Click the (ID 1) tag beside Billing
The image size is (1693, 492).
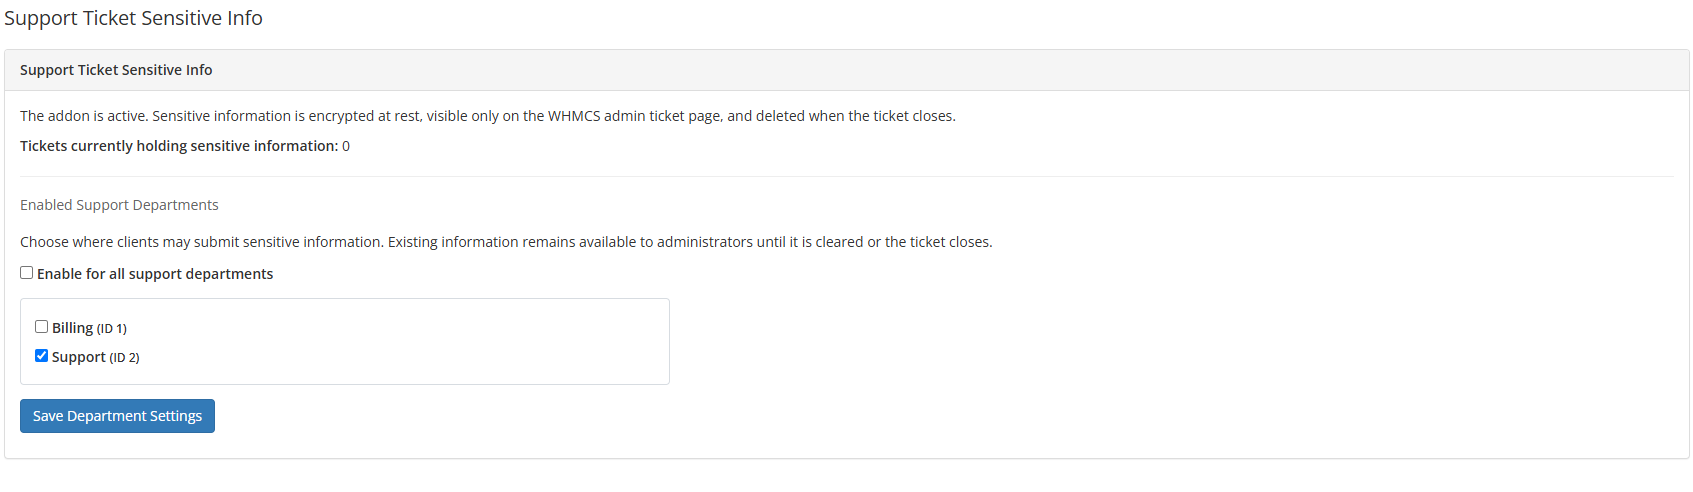point(112,329)
